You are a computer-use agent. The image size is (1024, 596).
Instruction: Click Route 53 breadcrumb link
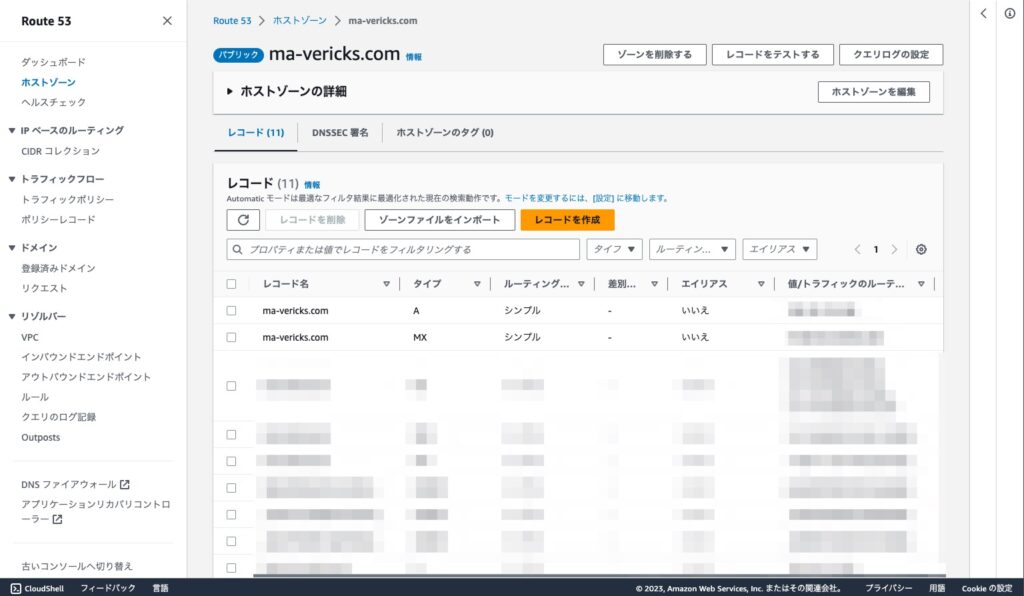tap(232, 21)
